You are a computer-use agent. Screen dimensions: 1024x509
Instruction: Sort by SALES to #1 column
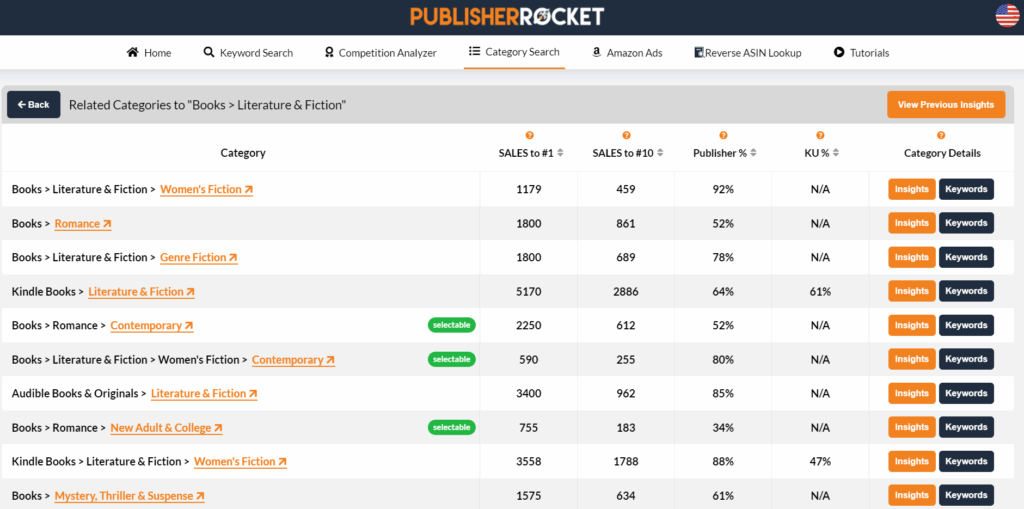click(560, 153)
